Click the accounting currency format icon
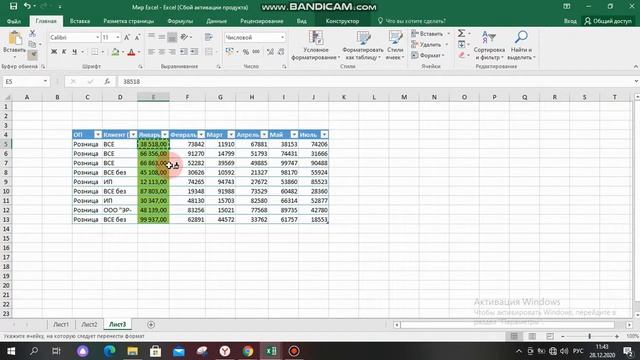The height and width of the screenshot is (360, 640). 229,52
